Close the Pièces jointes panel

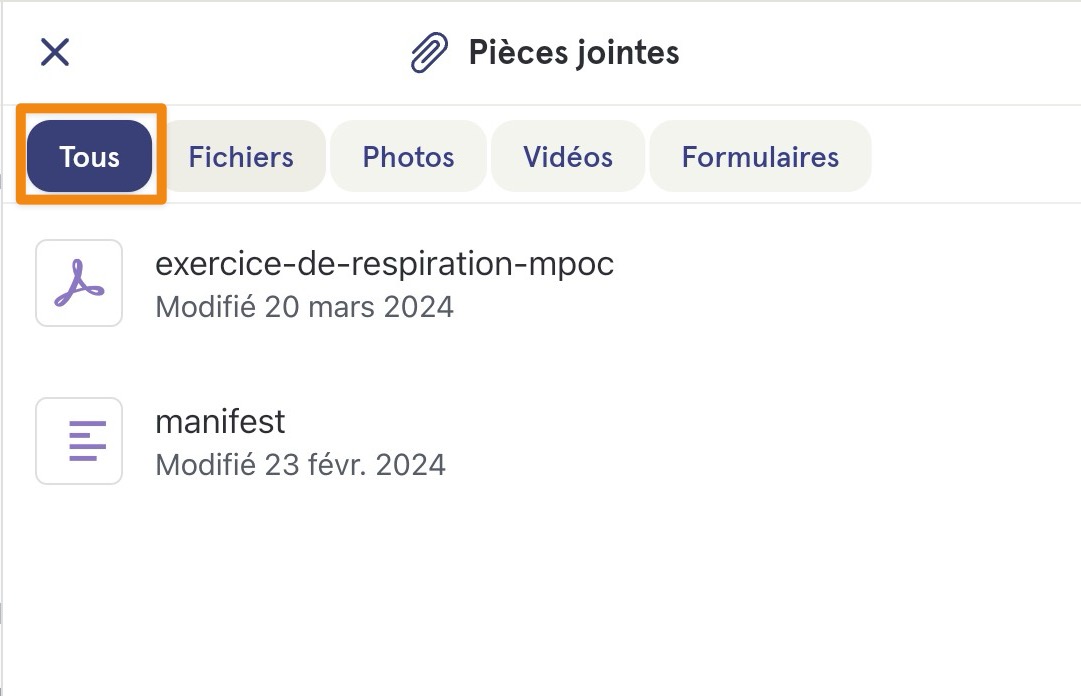pos(55,52)
